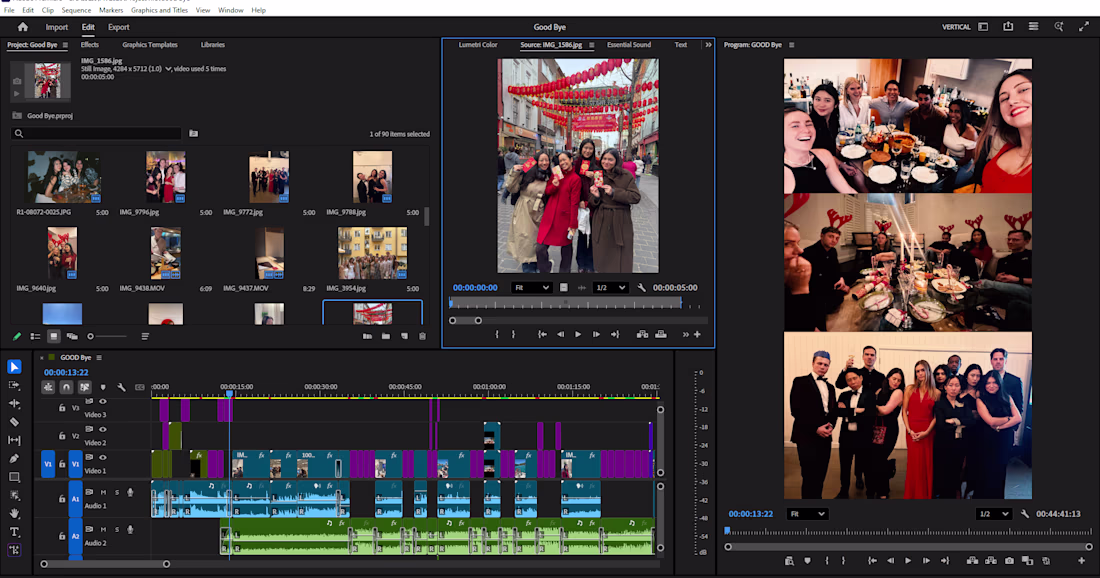Select the Rectangle shape tool

coord(14,477)
